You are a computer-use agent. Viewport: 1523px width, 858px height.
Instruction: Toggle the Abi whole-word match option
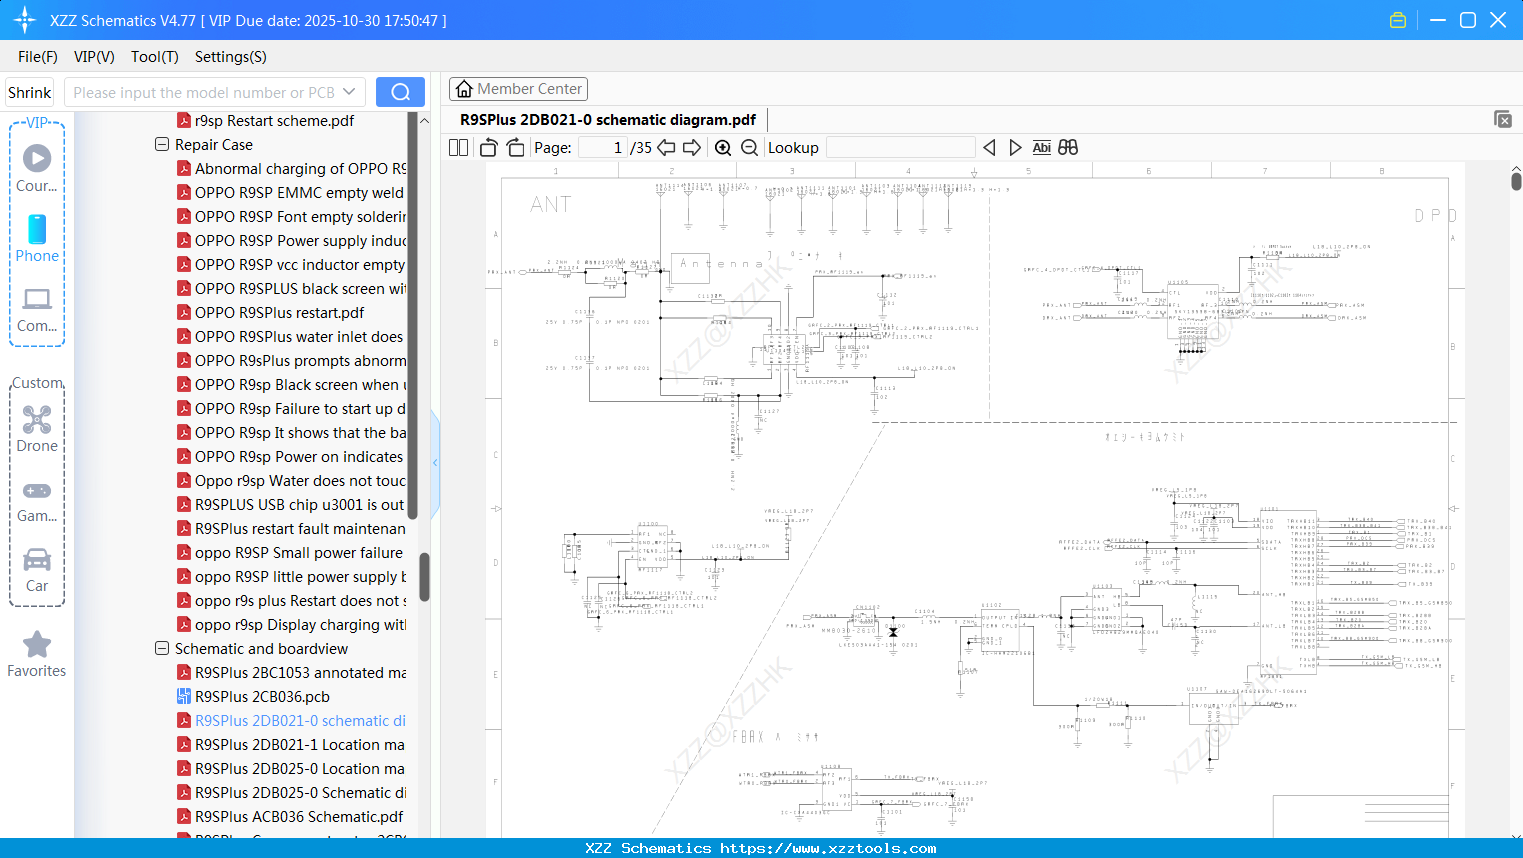[1041, 148]
